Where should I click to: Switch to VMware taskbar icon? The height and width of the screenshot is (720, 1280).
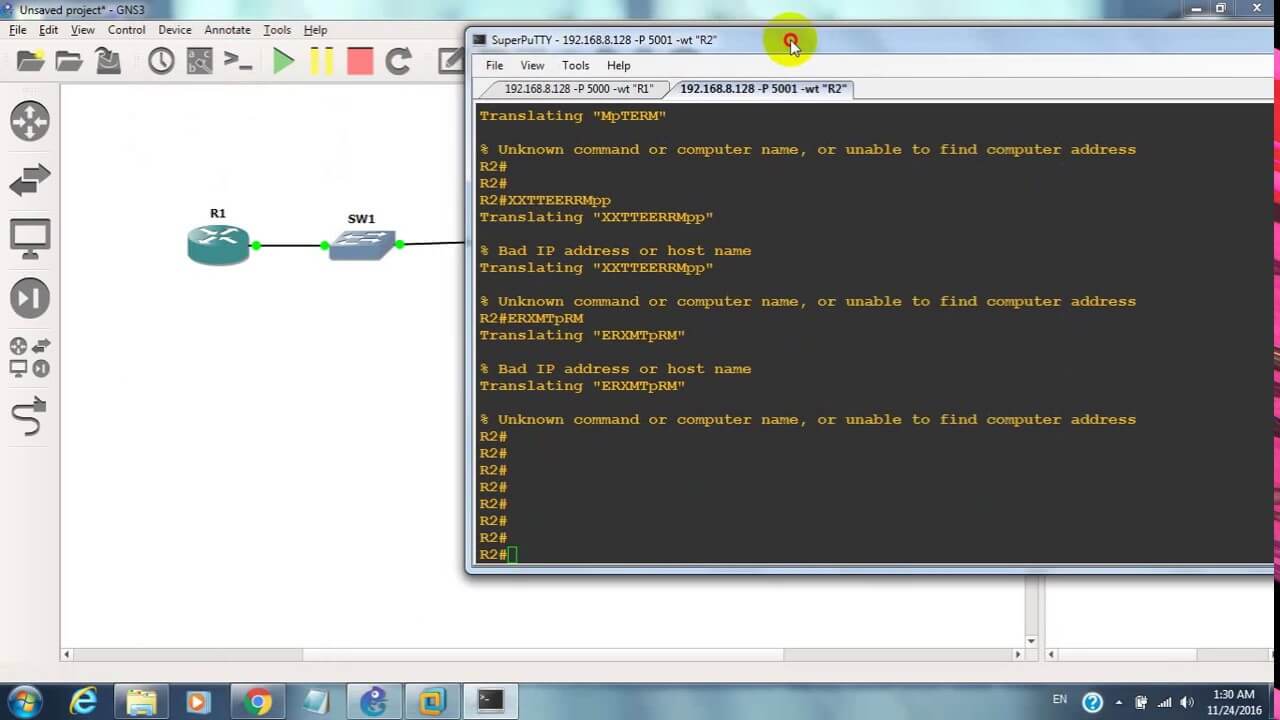(x=432, y=701)
